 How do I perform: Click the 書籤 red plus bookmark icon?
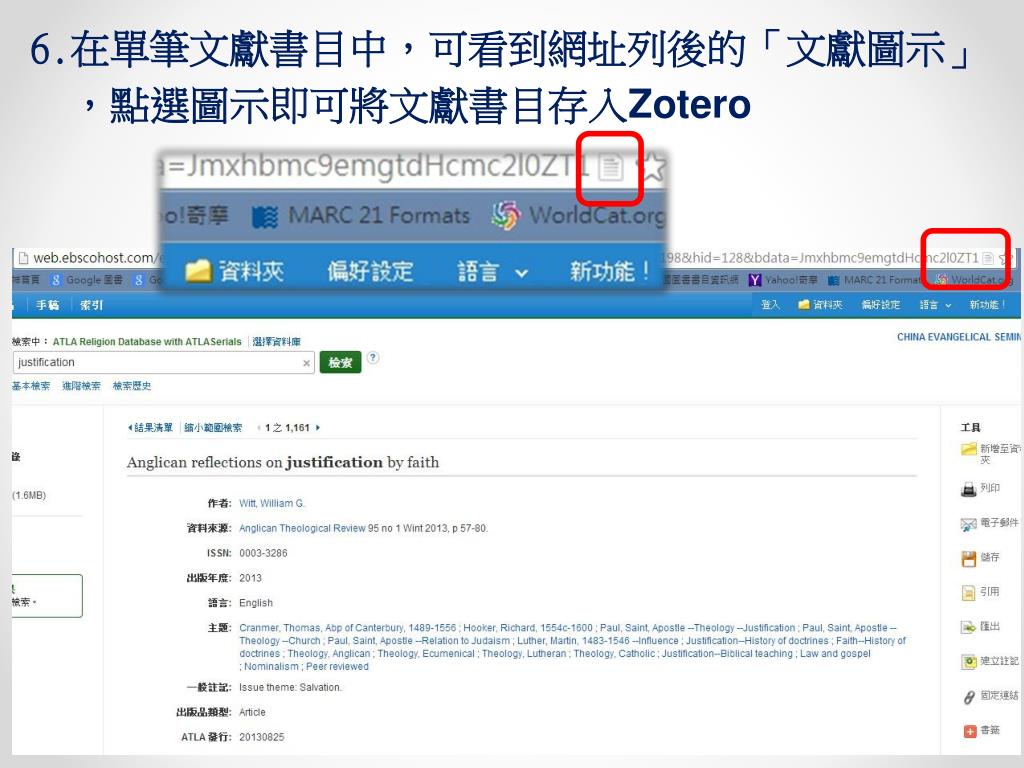click(969, 731)
